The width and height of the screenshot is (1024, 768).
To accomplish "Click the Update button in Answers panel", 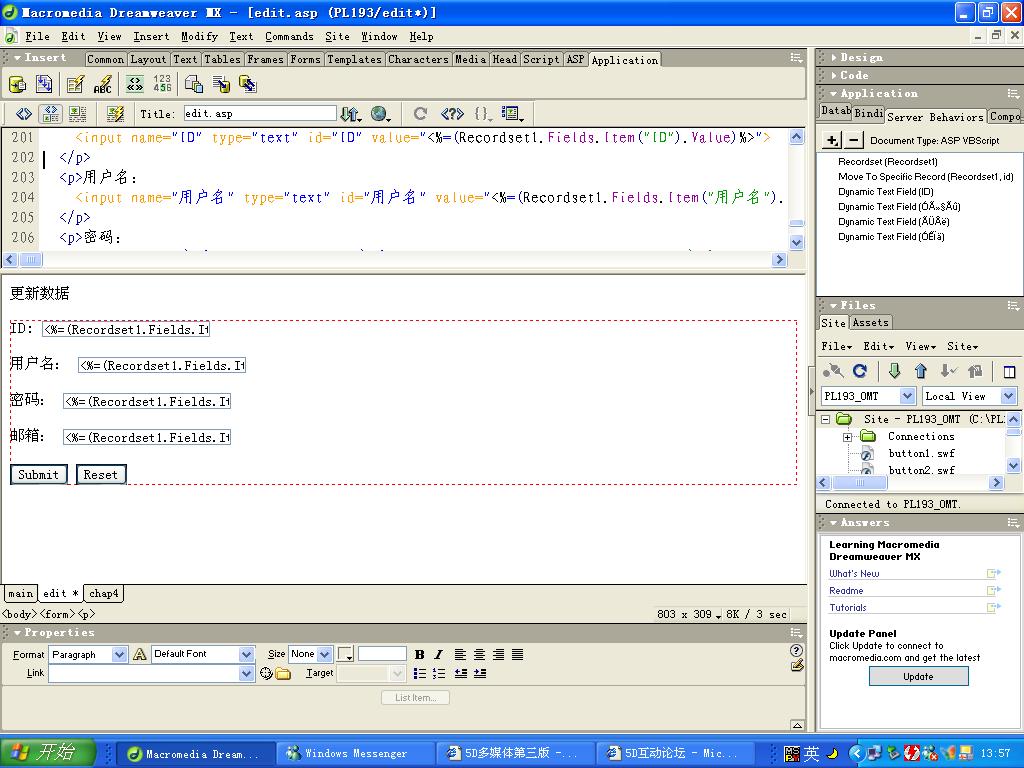I will pos(918,676).
